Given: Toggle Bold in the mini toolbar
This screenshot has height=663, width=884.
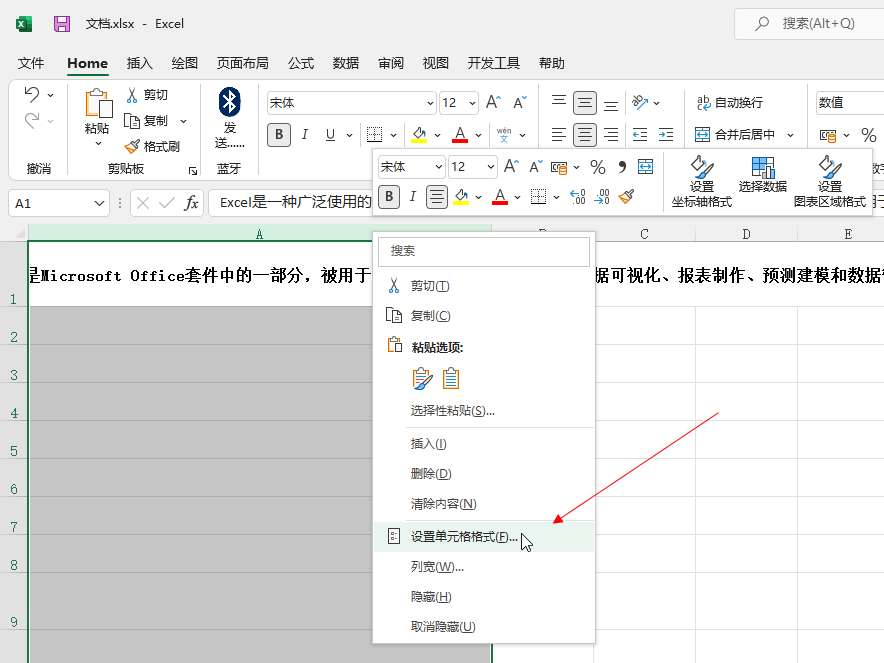Looking at the screenshot, I should 389,197.
